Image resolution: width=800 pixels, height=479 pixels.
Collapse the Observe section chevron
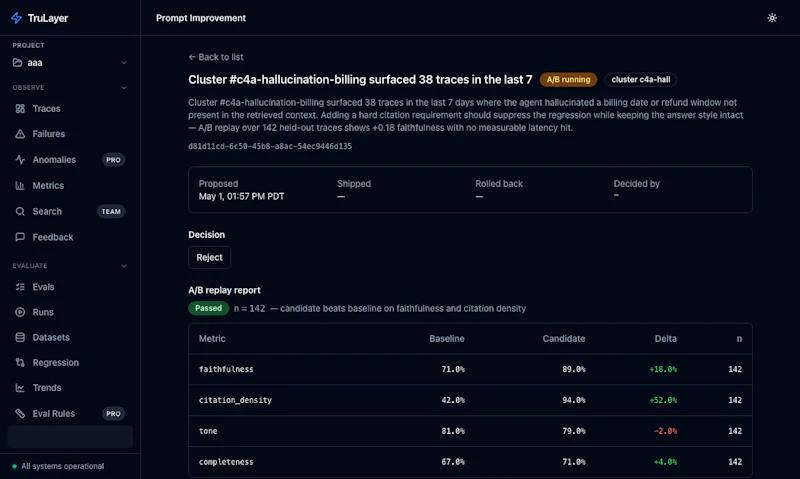click(x=124, y=88)
